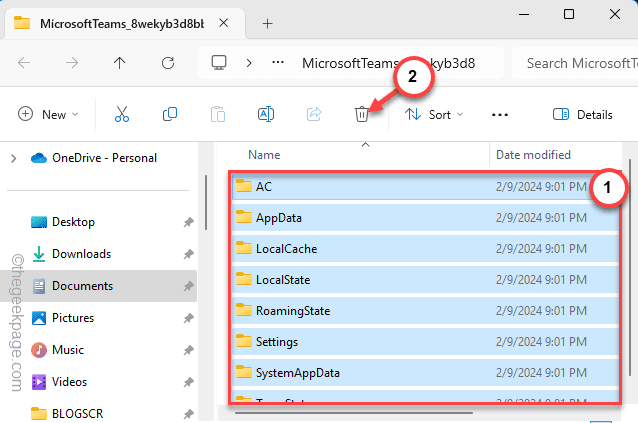
Task: Open the Sort dropdown menu
Action: pyautogui.click(x=434, y=115)
